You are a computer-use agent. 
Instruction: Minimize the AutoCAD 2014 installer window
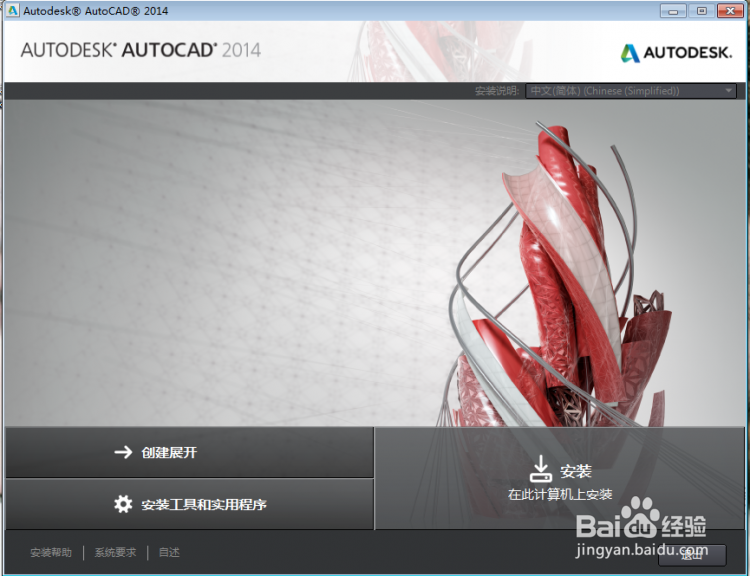click(673, 11)
